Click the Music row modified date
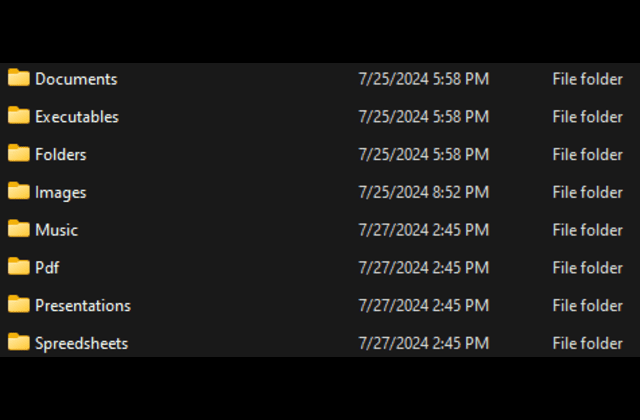This screenshot has width=640, height=420. 424,230
